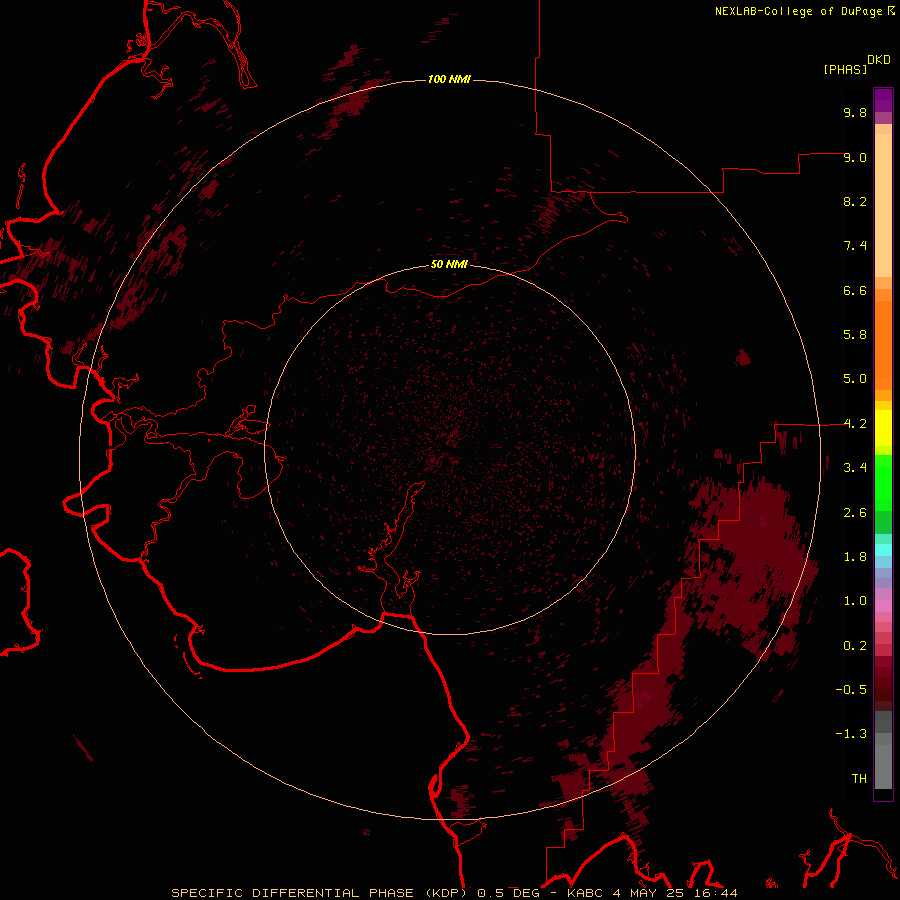Select the 7.4 legend value
The height and width of the screenshot is (900, 900).
pos(855,246)
